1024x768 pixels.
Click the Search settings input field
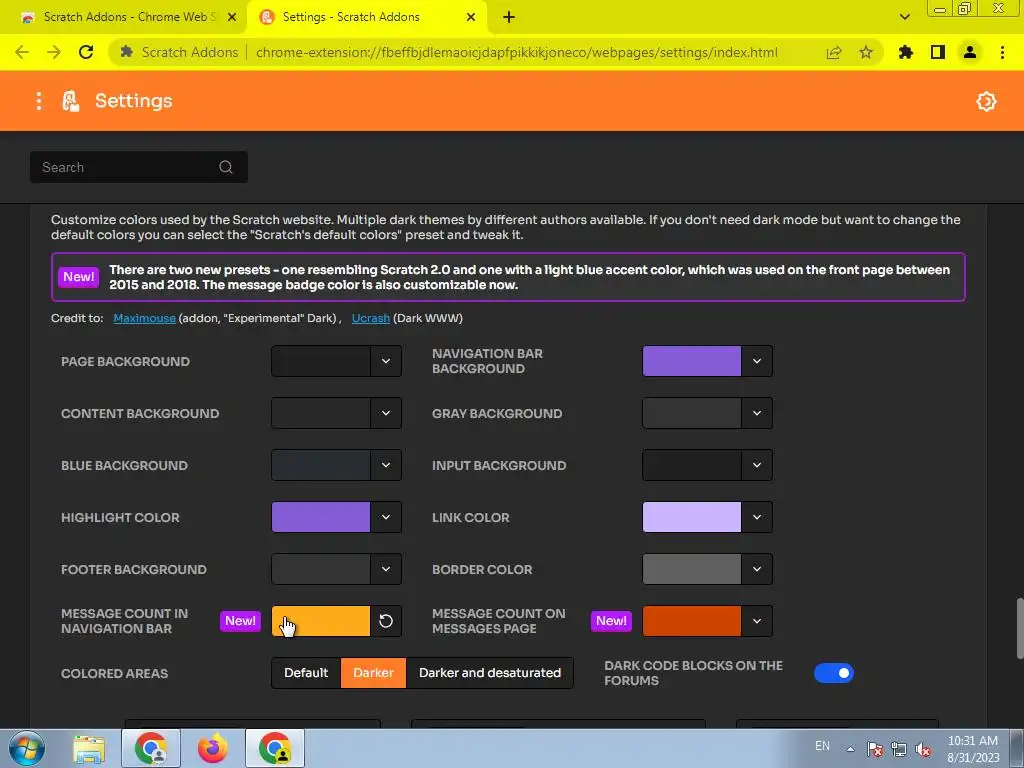[x=138, y=167]
